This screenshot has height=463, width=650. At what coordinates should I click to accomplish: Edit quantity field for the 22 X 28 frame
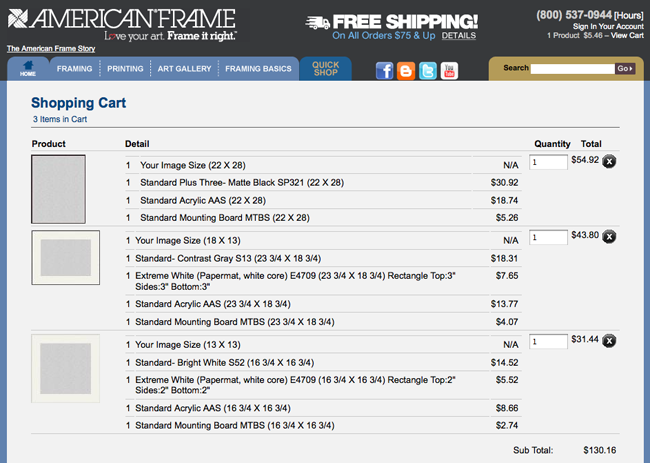coord(549,161)
